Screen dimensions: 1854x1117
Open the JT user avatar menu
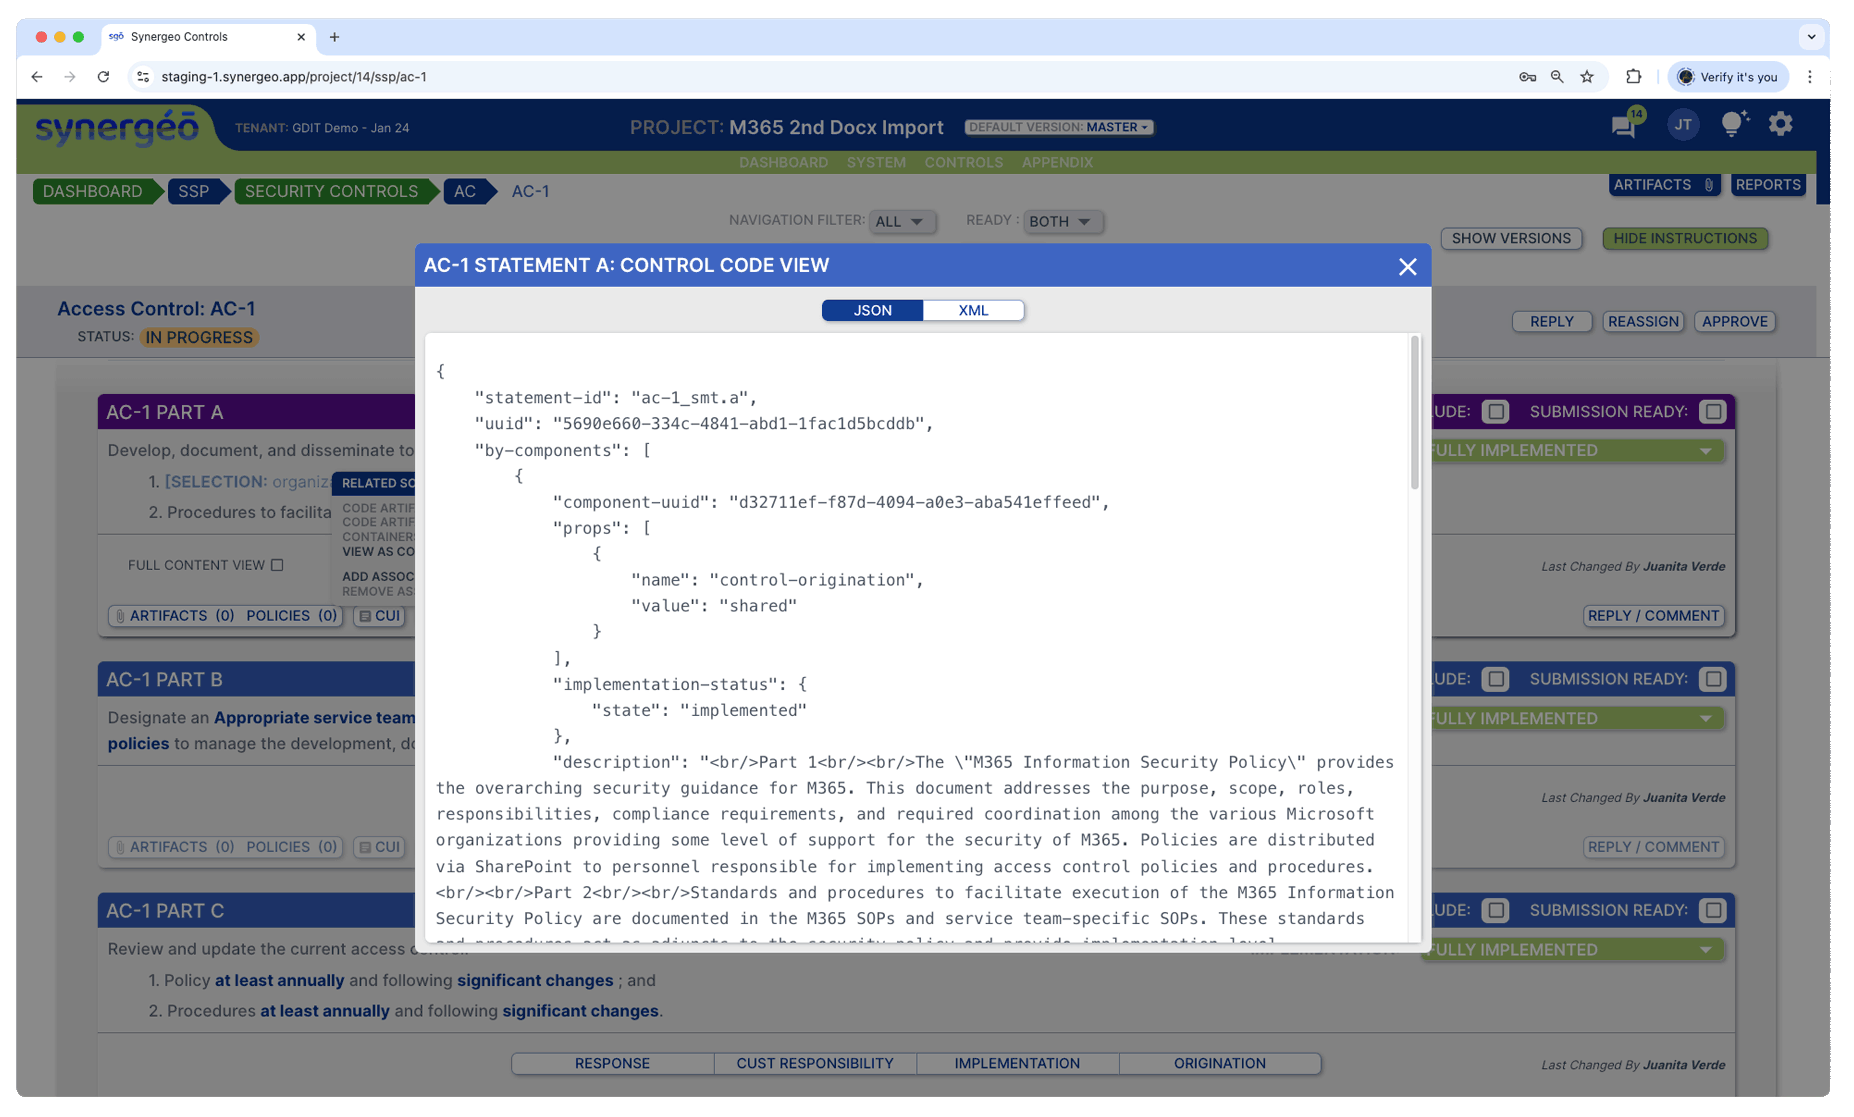click(x=1683, y=125)
